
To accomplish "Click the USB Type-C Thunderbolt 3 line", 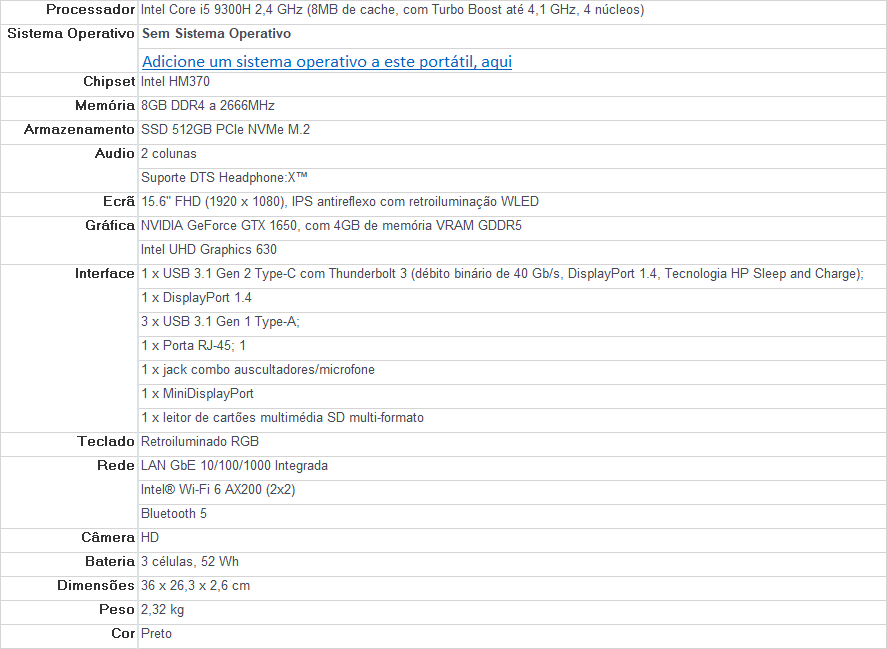I will pos(502,274).
